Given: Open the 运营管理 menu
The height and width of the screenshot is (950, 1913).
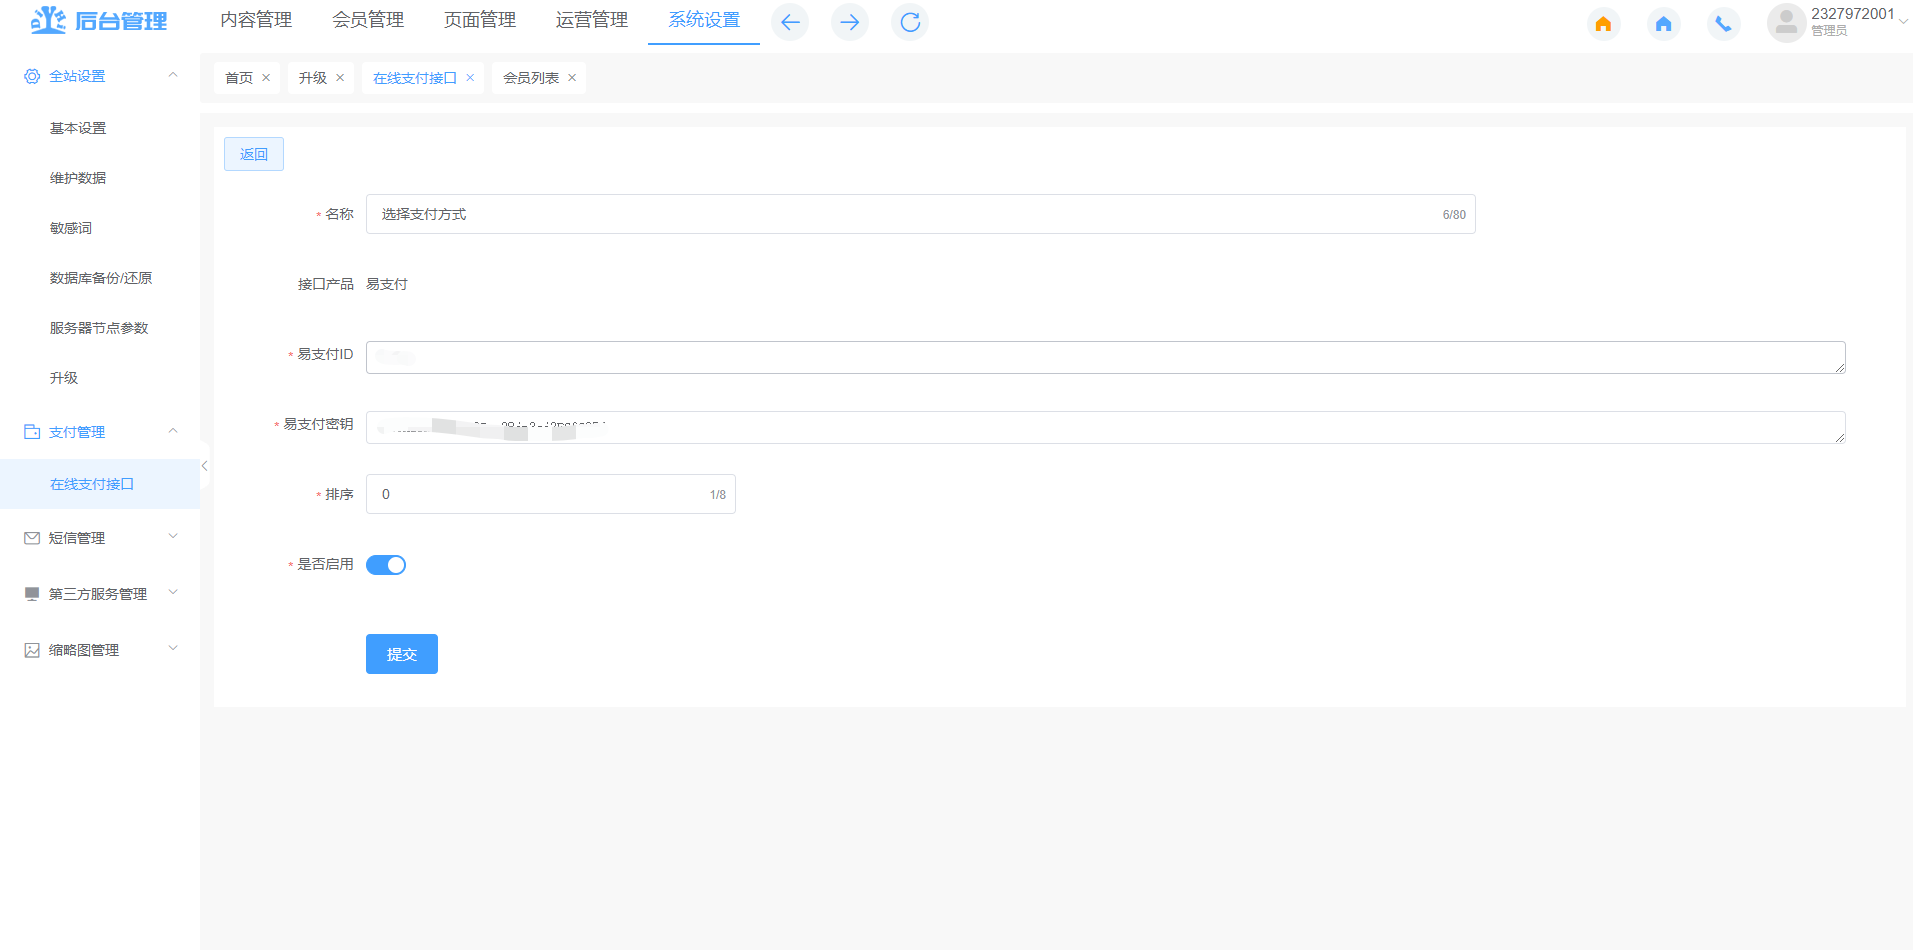Looking at the screenshot, I should point(592,20).
